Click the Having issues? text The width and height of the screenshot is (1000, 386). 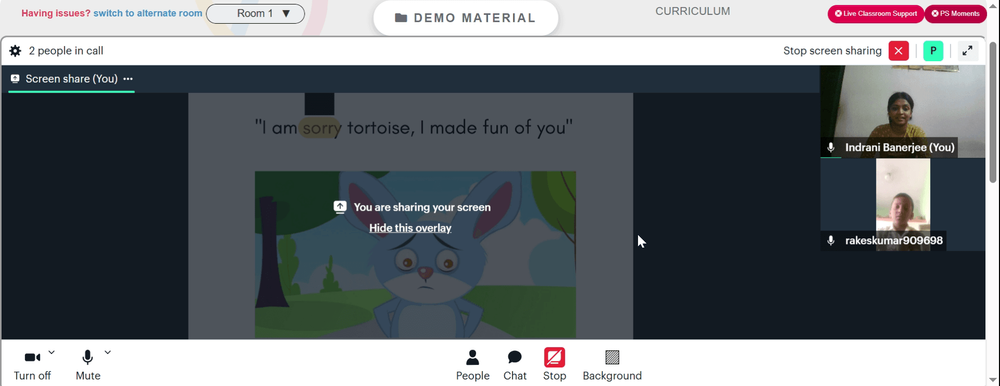click(56, 13)
